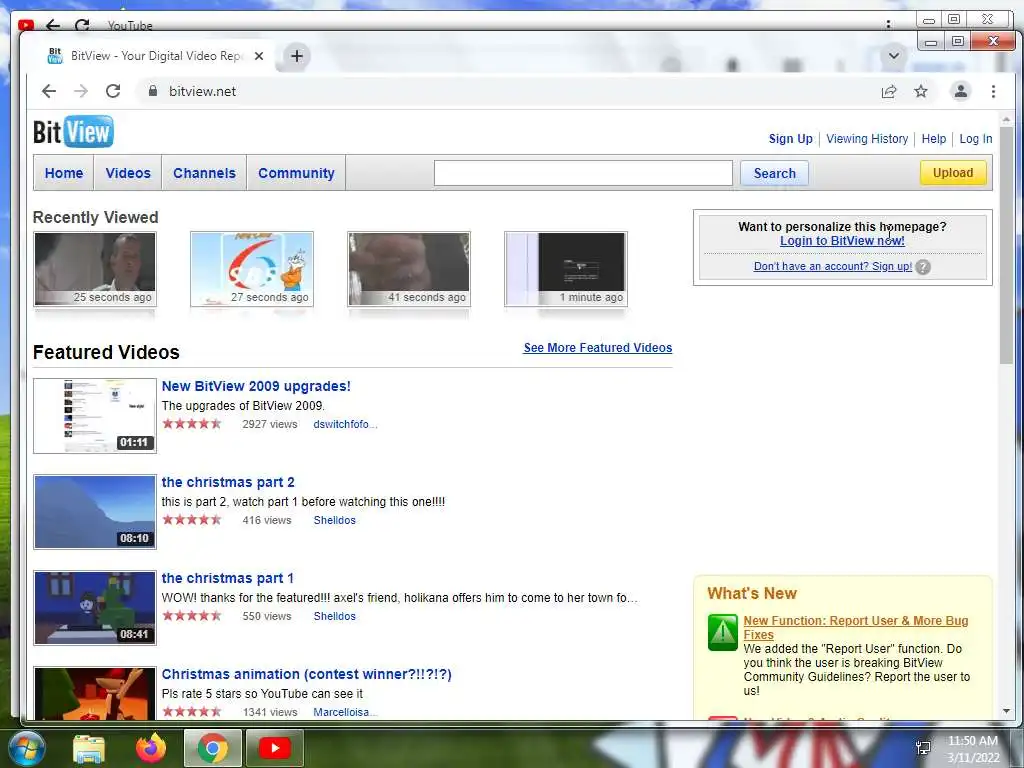Open New BitView 2009 upgrades thumbnail
1024x768 pixels.
pos(95,415)
